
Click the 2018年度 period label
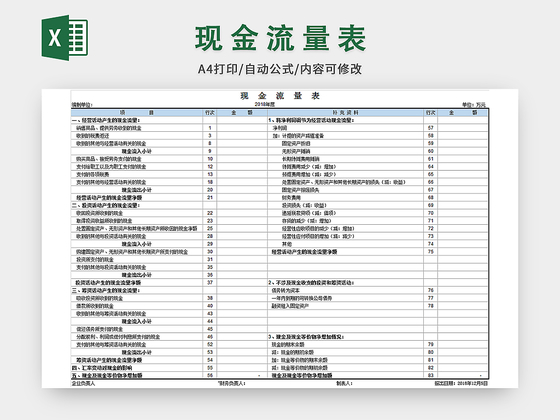pos(265,105)
